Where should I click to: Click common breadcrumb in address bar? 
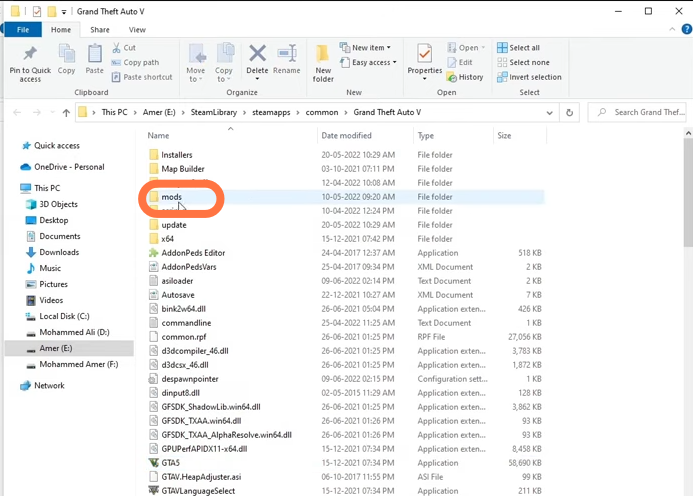tap(322, 112)
